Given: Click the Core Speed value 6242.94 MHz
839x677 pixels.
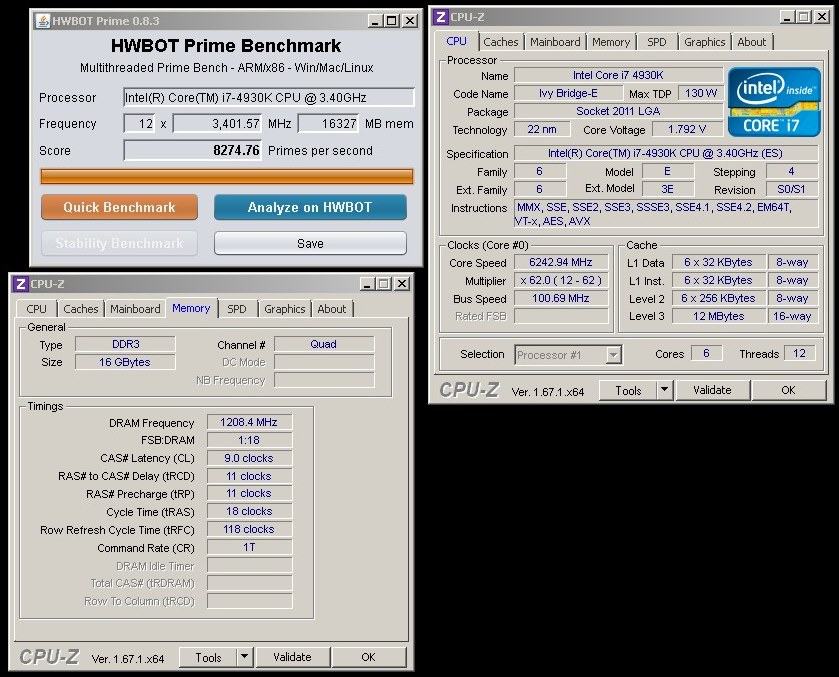Looking at the screenshot, I should [x=561, y=262].
